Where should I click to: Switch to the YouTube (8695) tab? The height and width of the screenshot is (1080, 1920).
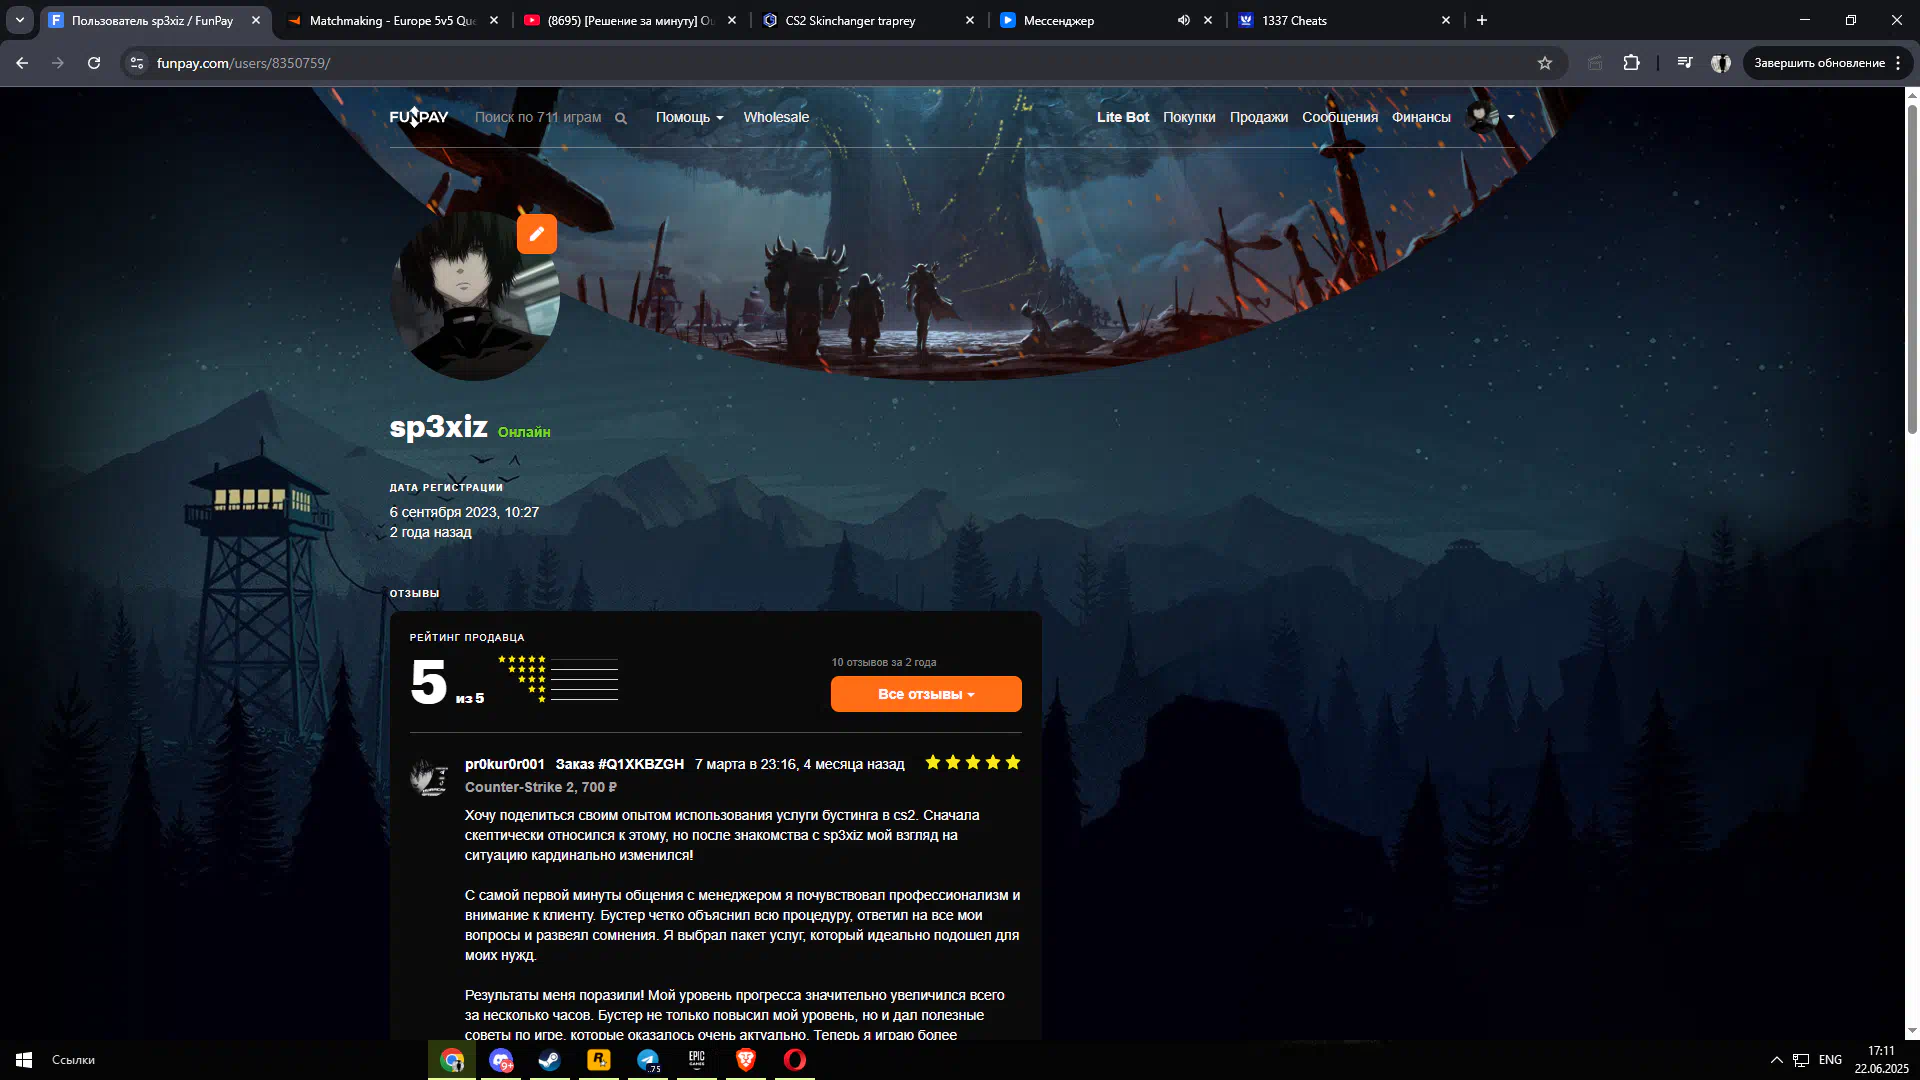click(630, 20)
